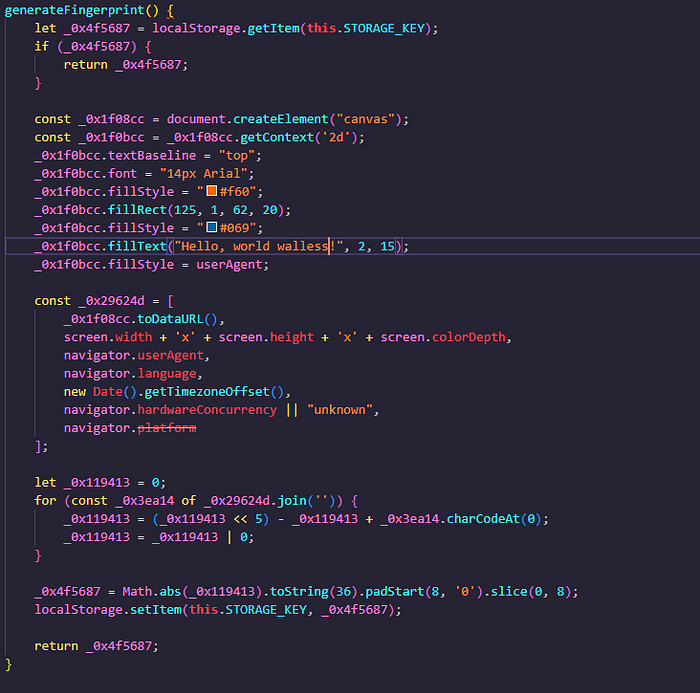Screen dimensions: 700x693
Task: Click the 'let _0x119413 = 0' line
Action: click(x=100, y=483)
